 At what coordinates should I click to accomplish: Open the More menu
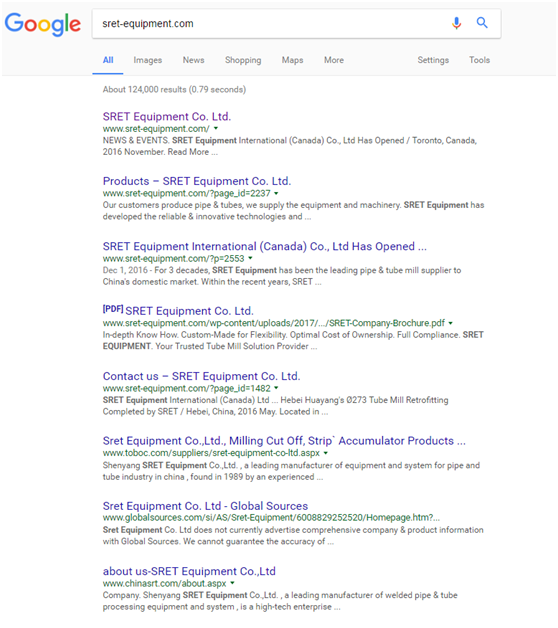[334, 60]
